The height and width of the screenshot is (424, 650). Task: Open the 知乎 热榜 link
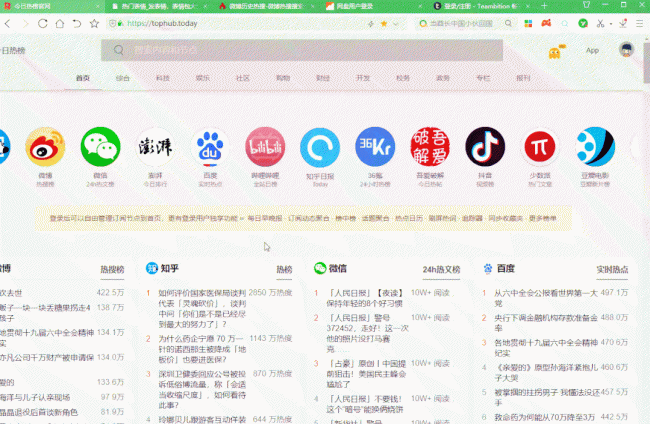(x=284, y=269)
